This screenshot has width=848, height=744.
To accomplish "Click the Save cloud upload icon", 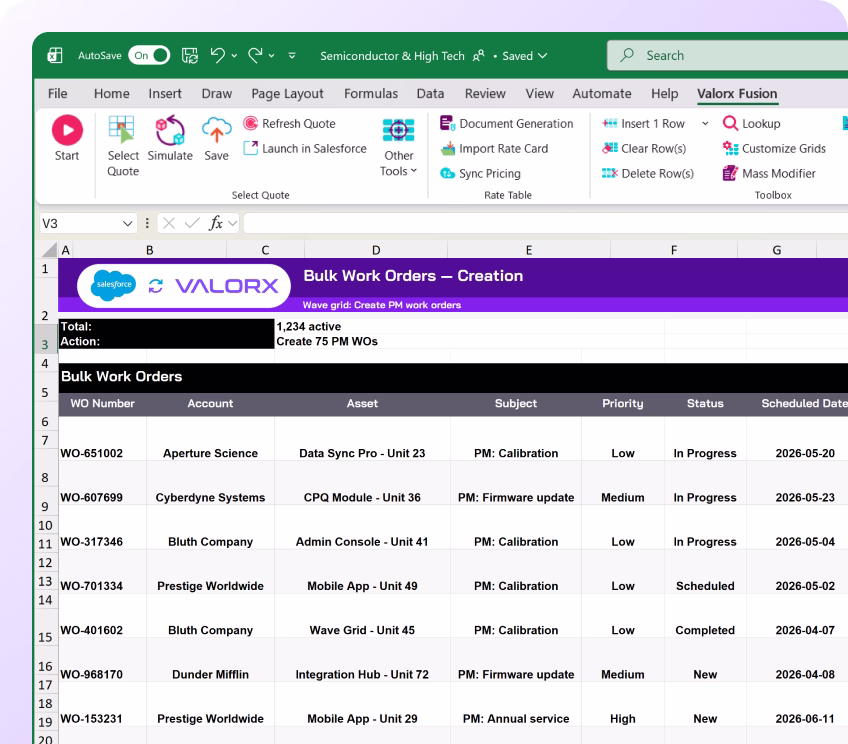I will click(x=216, y=130).
